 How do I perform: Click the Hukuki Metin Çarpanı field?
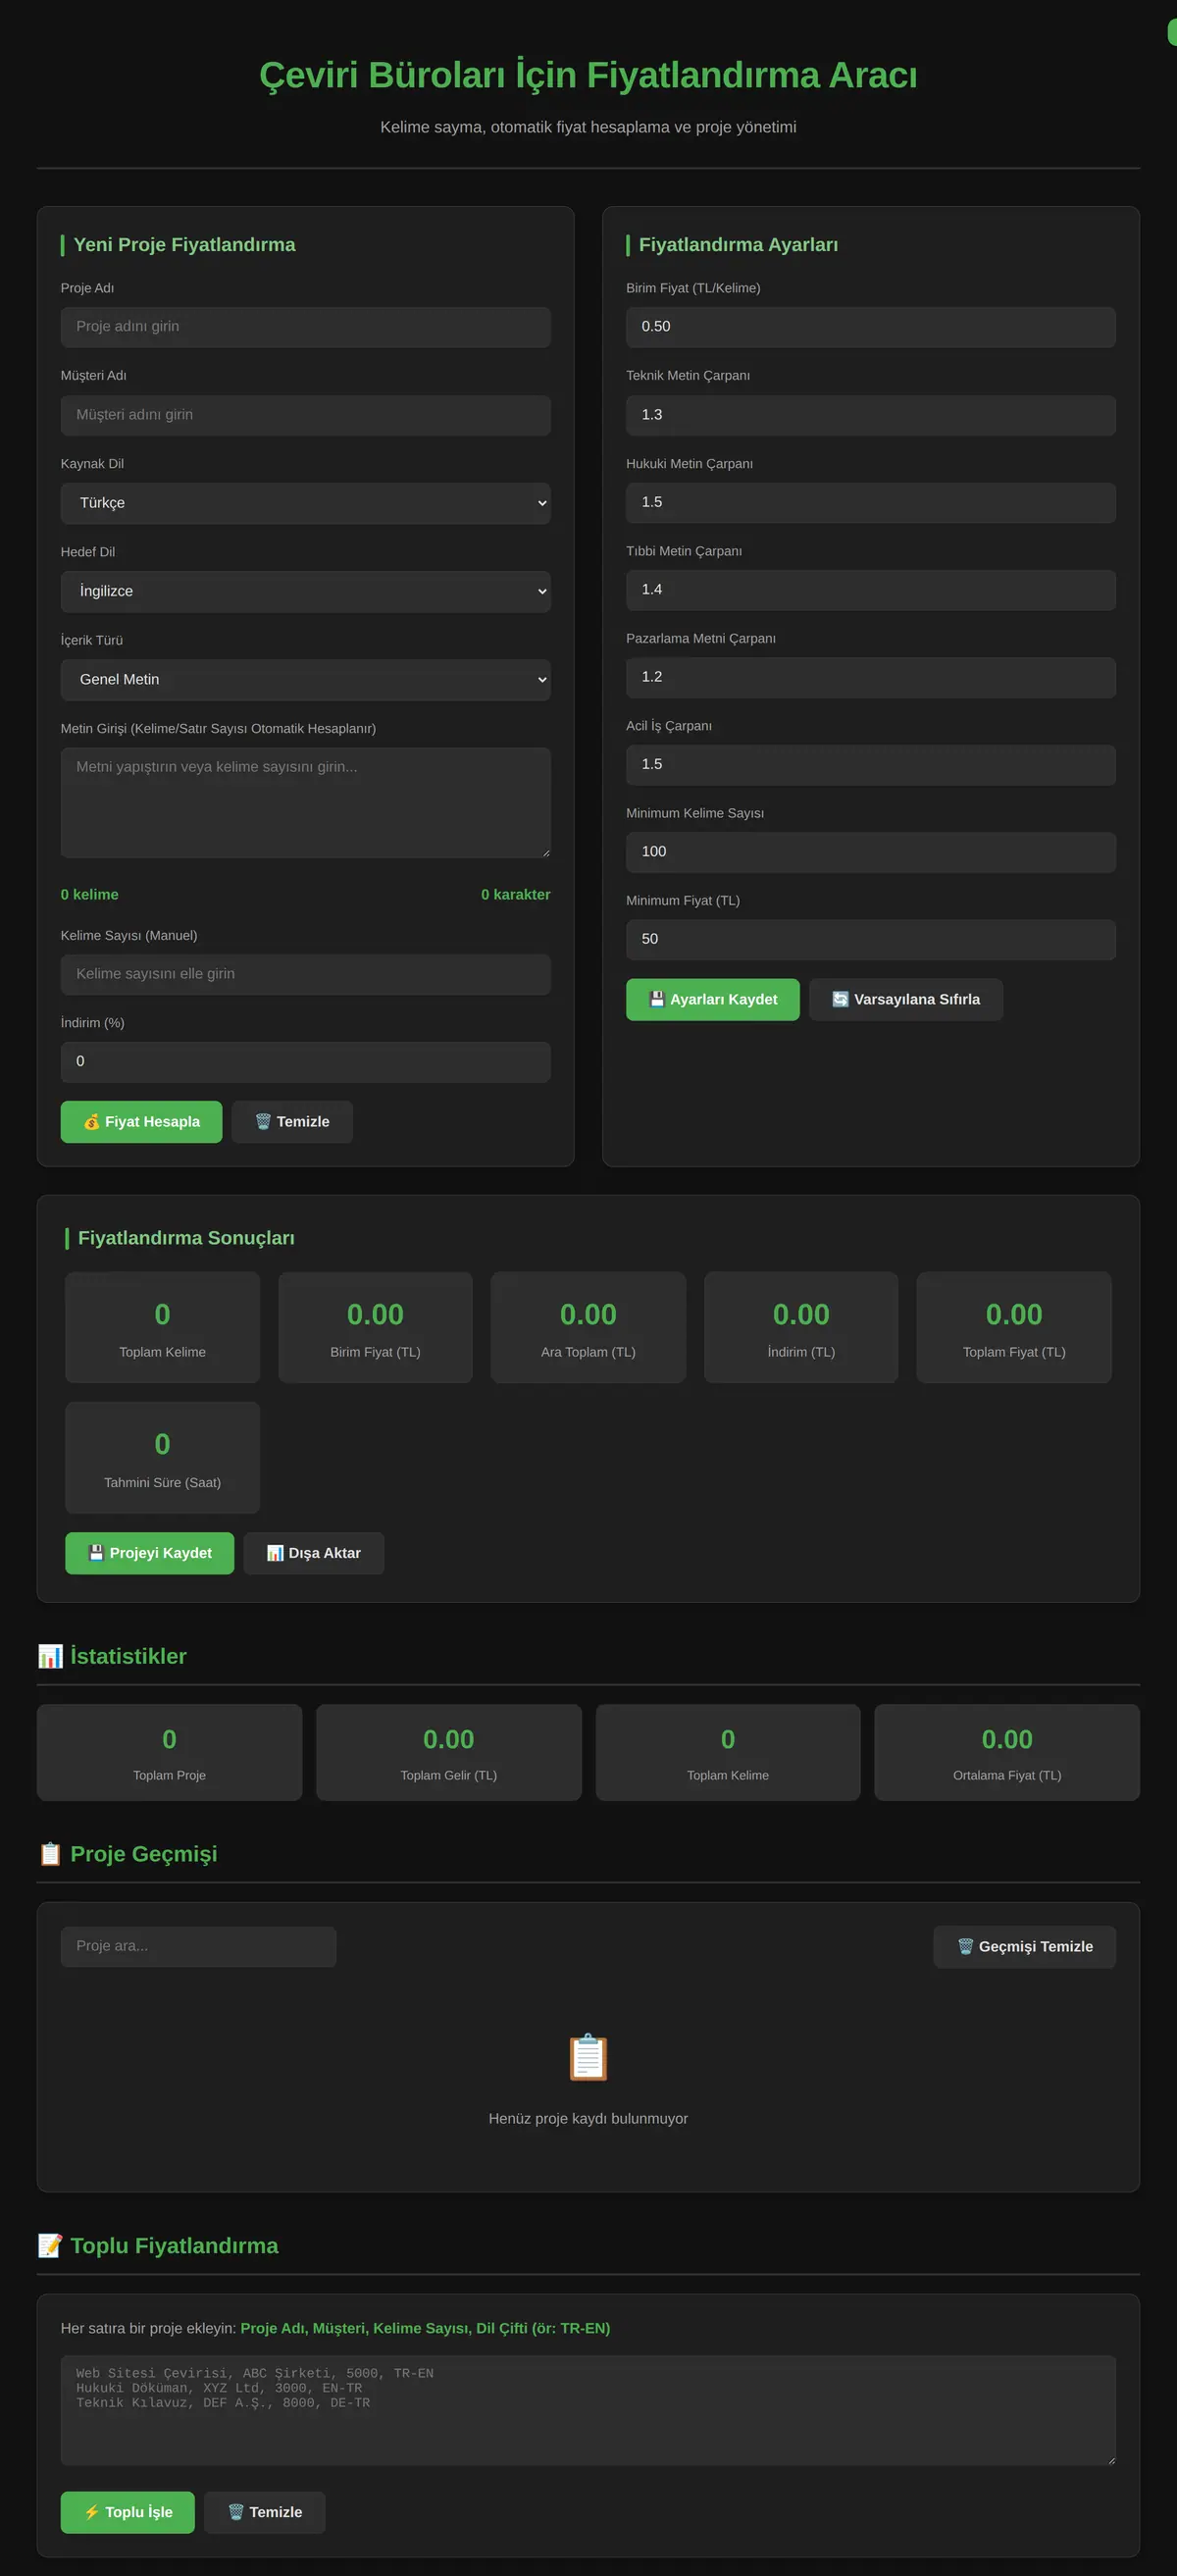871,502
